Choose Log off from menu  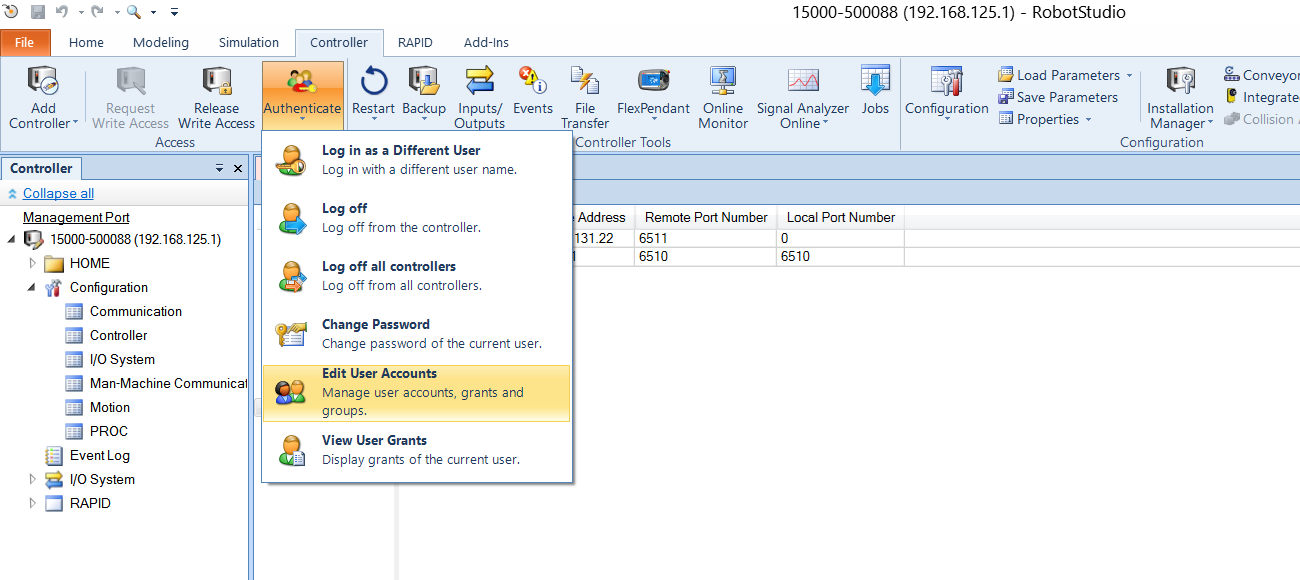[x=417, y=218]
